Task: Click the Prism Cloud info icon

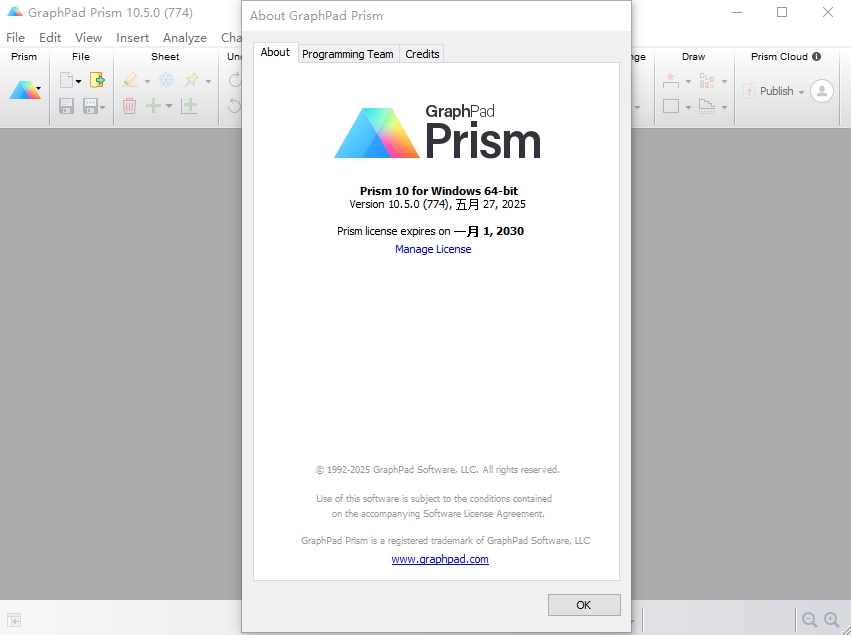Action: 817,56
